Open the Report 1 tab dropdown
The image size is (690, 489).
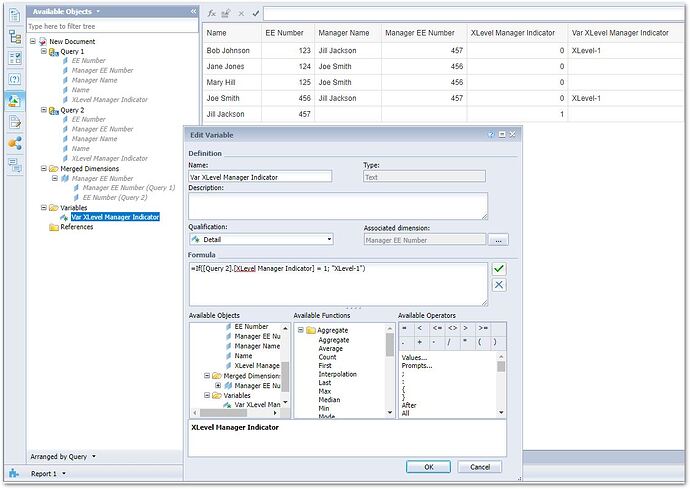pyautogui.click(x=64, y=474)
